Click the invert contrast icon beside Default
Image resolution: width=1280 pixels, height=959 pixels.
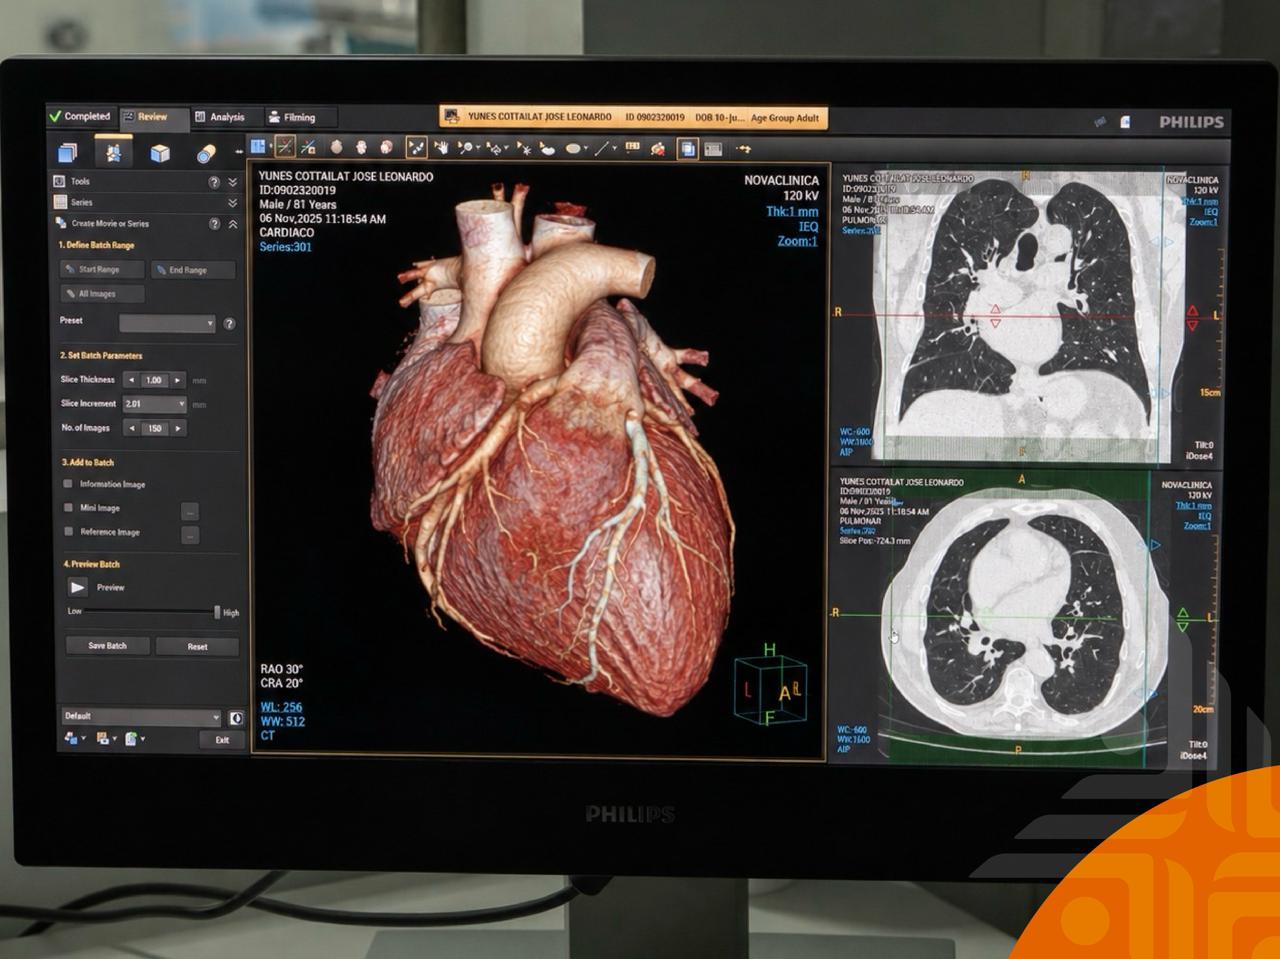point(236,717)
